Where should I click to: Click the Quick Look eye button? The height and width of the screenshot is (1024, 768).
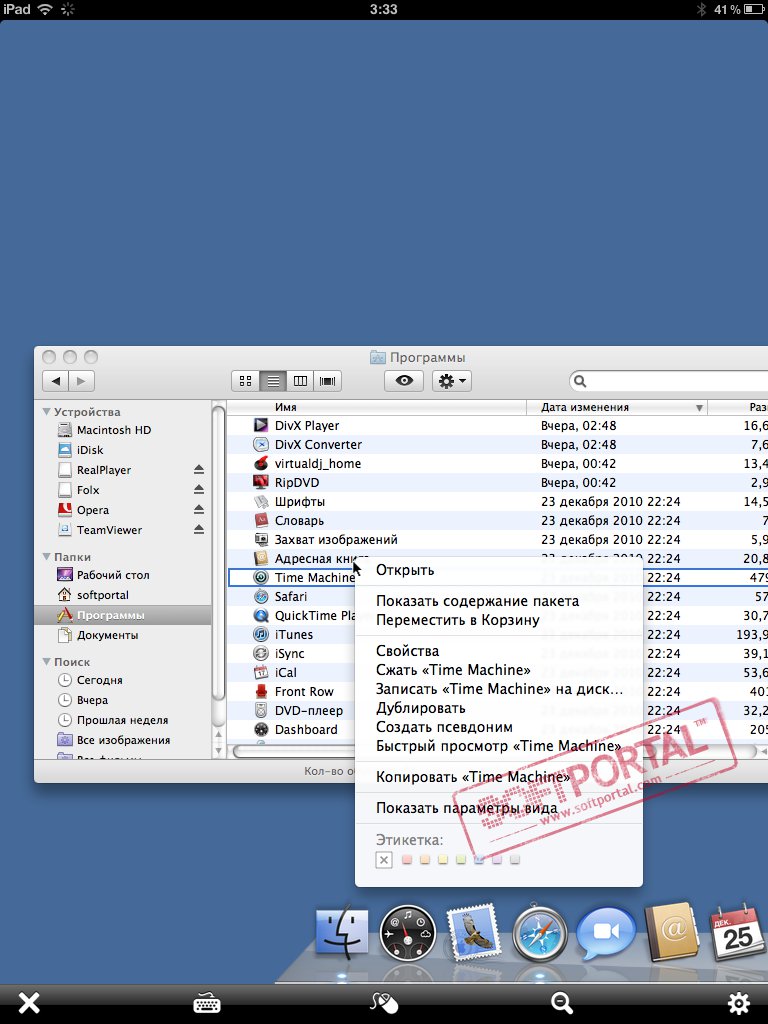click(x=404, y=381)
